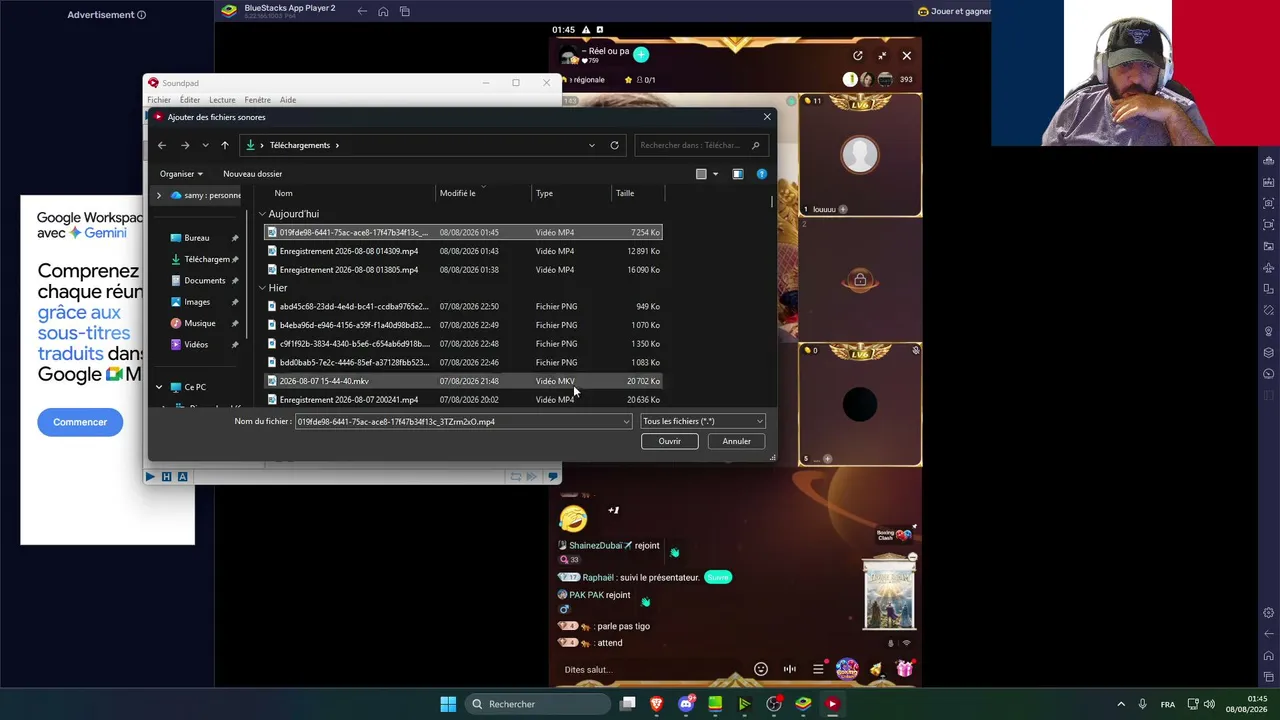This screenshot has width=1280, height=720.
Task: Open recent locations chevron in file dialog
Action: (205, 145)
